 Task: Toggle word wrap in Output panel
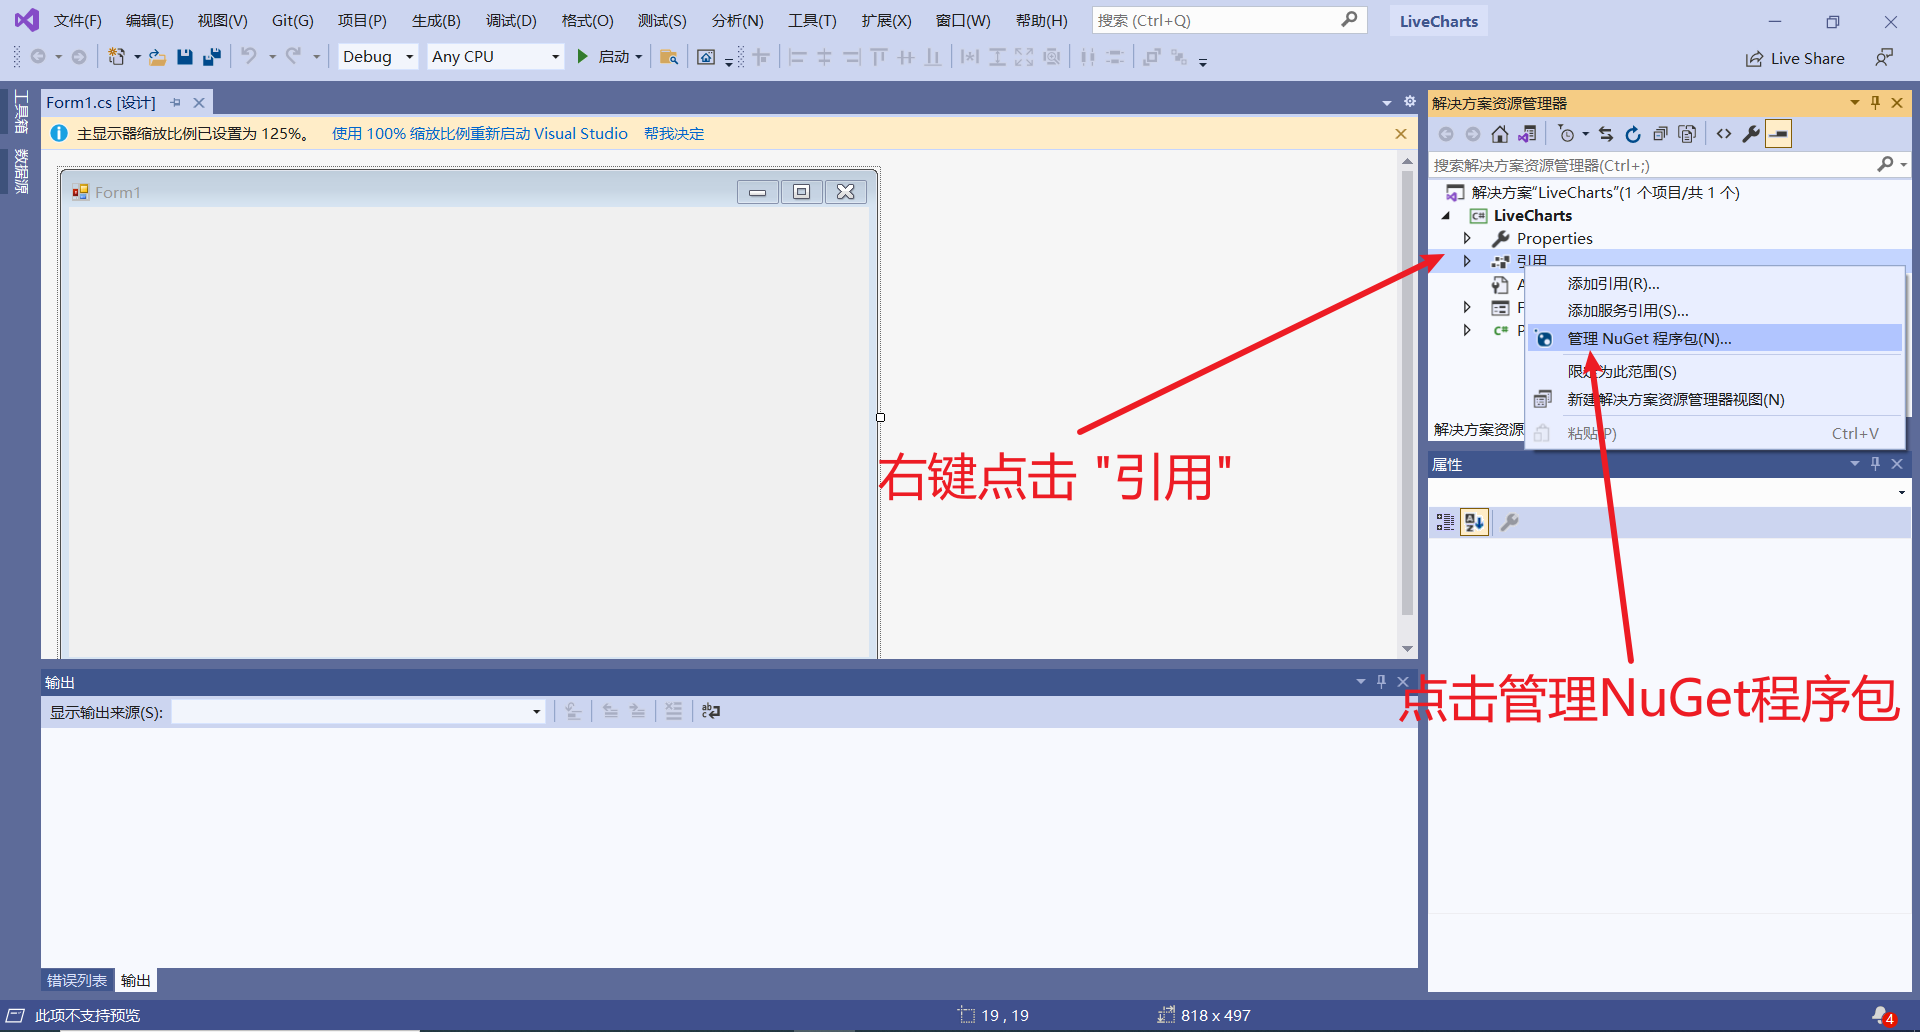click(x=711, y=711)
